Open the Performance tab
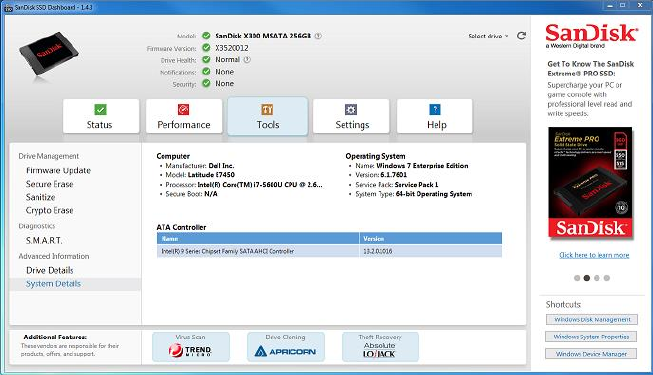The width and height of the screenshot is (653, 375). tap(184, 116)
